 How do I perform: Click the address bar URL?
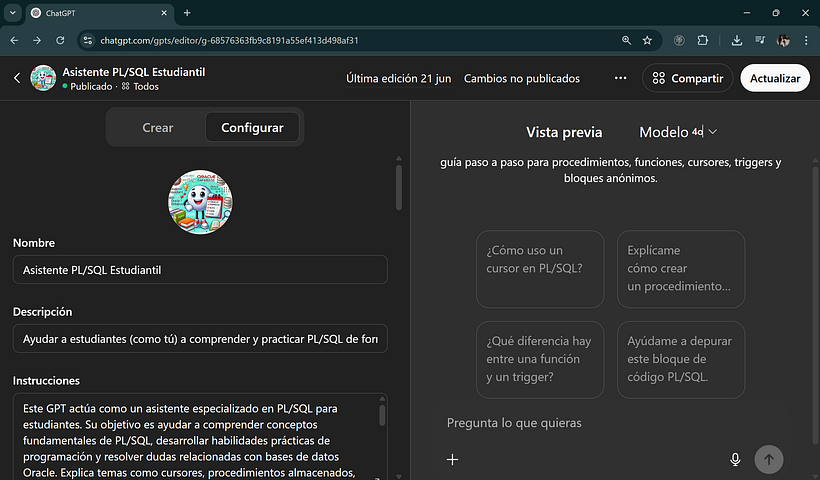click(229, 40)
